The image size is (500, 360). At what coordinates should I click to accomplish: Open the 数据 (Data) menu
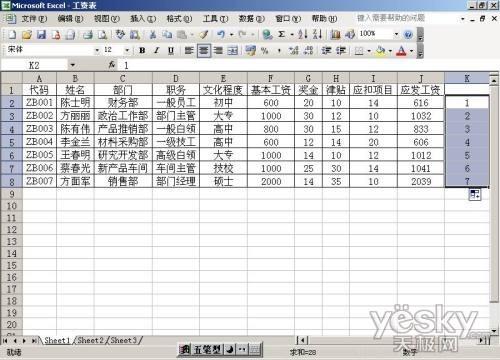click(x=252, y=19)
